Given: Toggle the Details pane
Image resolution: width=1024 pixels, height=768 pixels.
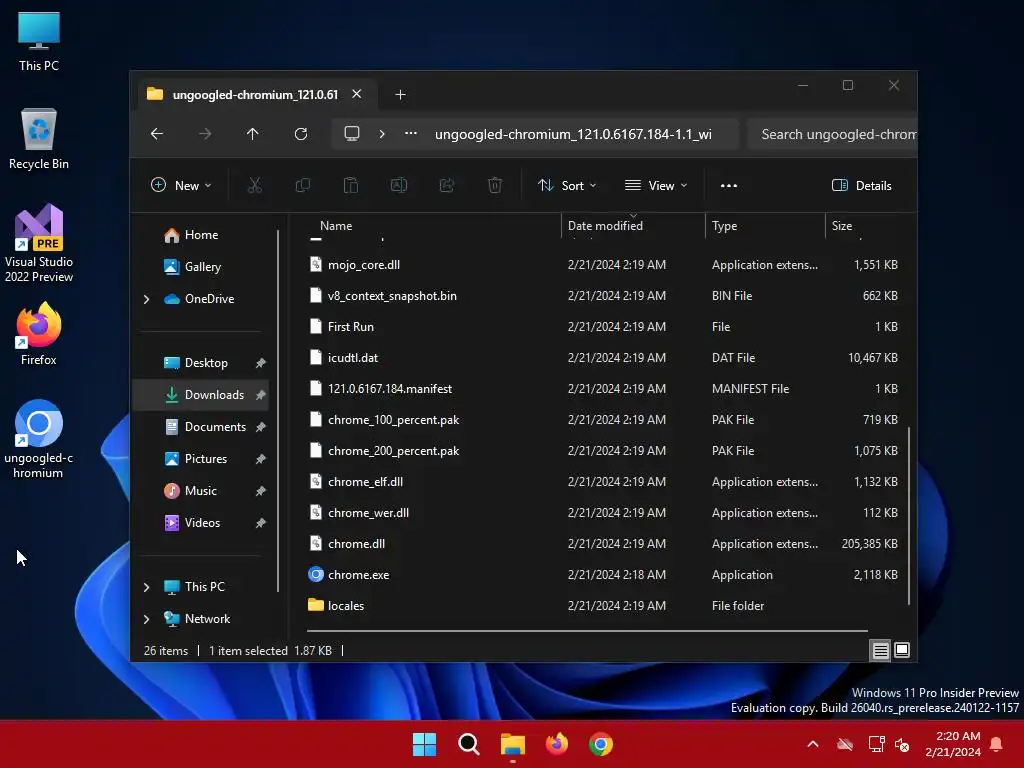Looking at the screenshot, I should 861,185.
